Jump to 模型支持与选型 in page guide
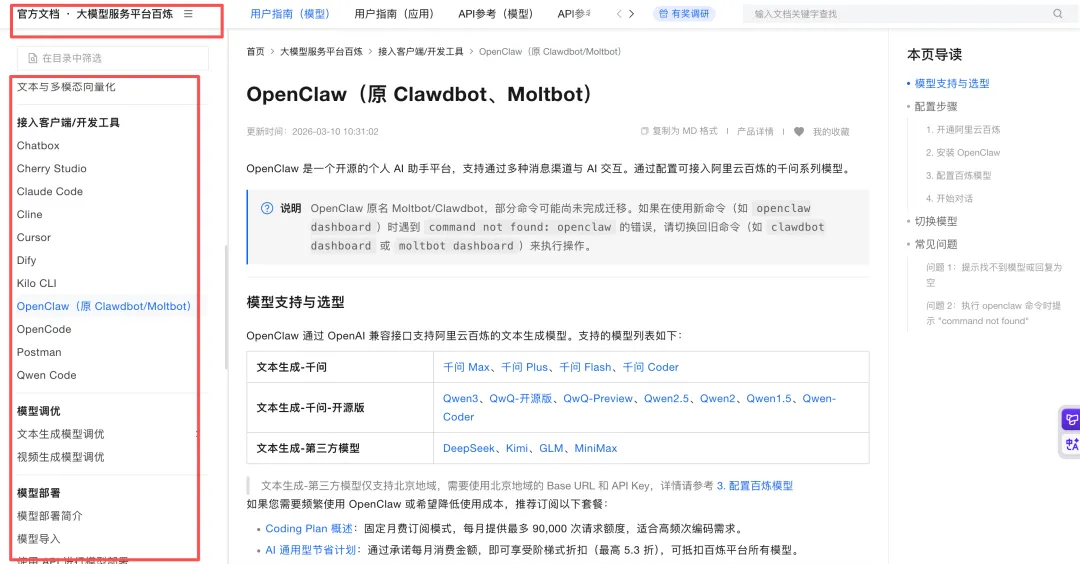Screen dimensions: 1080x564 click(952, 83)
